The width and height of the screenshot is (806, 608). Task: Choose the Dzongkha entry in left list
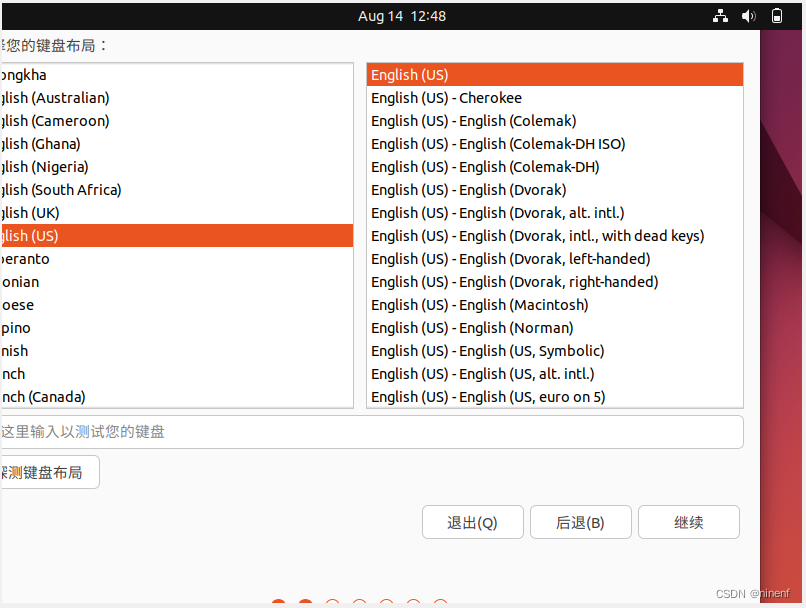point(177,75)
